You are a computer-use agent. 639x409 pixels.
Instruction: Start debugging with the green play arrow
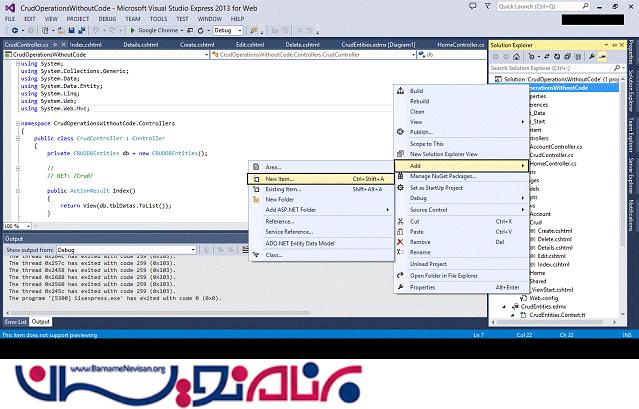[x=132, y=30]
